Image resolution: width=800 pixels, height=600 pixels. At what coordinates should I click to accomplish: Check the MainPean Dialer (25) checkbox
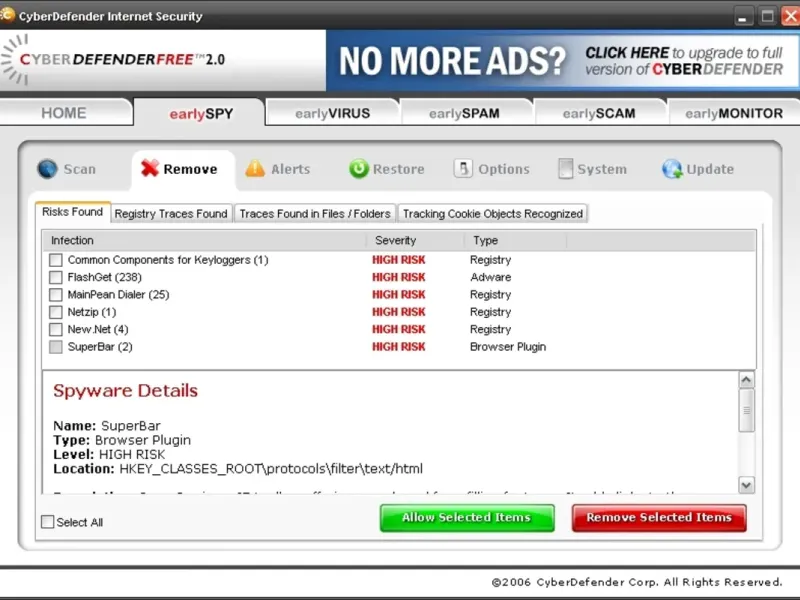[56, 295]
